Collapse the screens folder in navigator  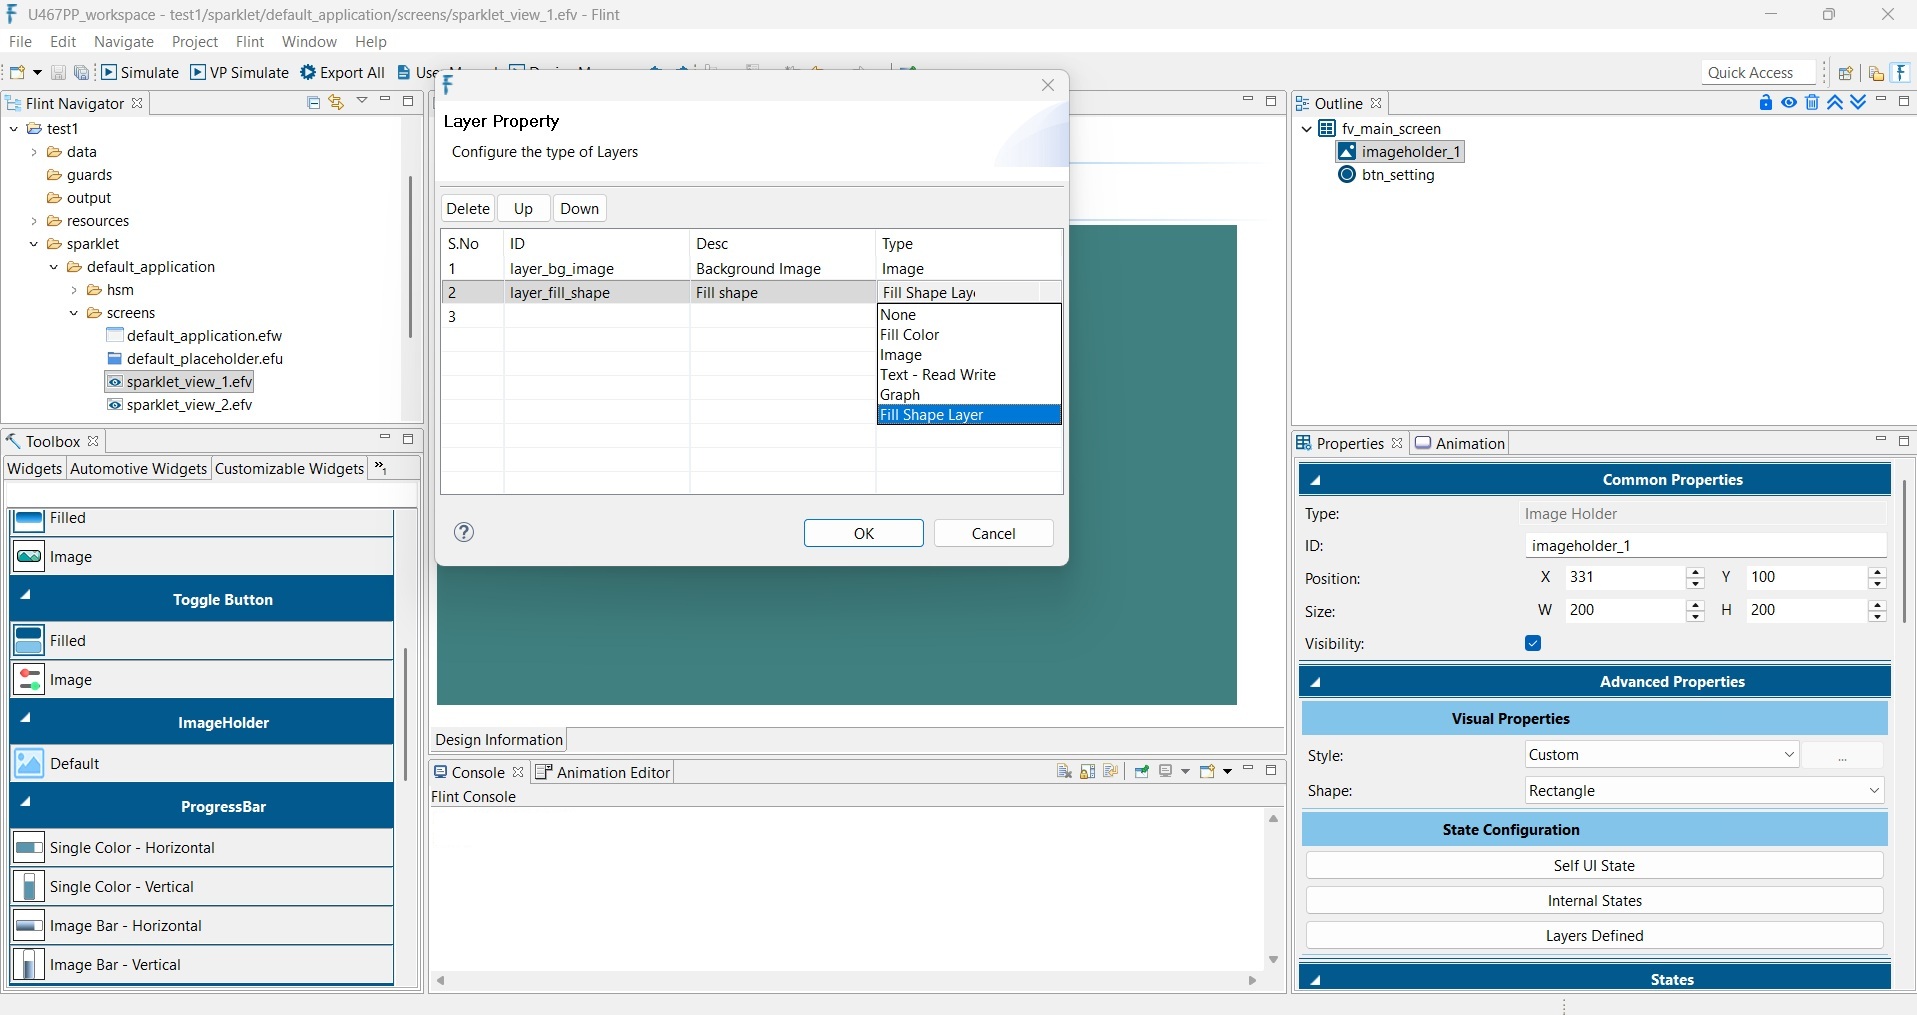(x=74, y=313)
